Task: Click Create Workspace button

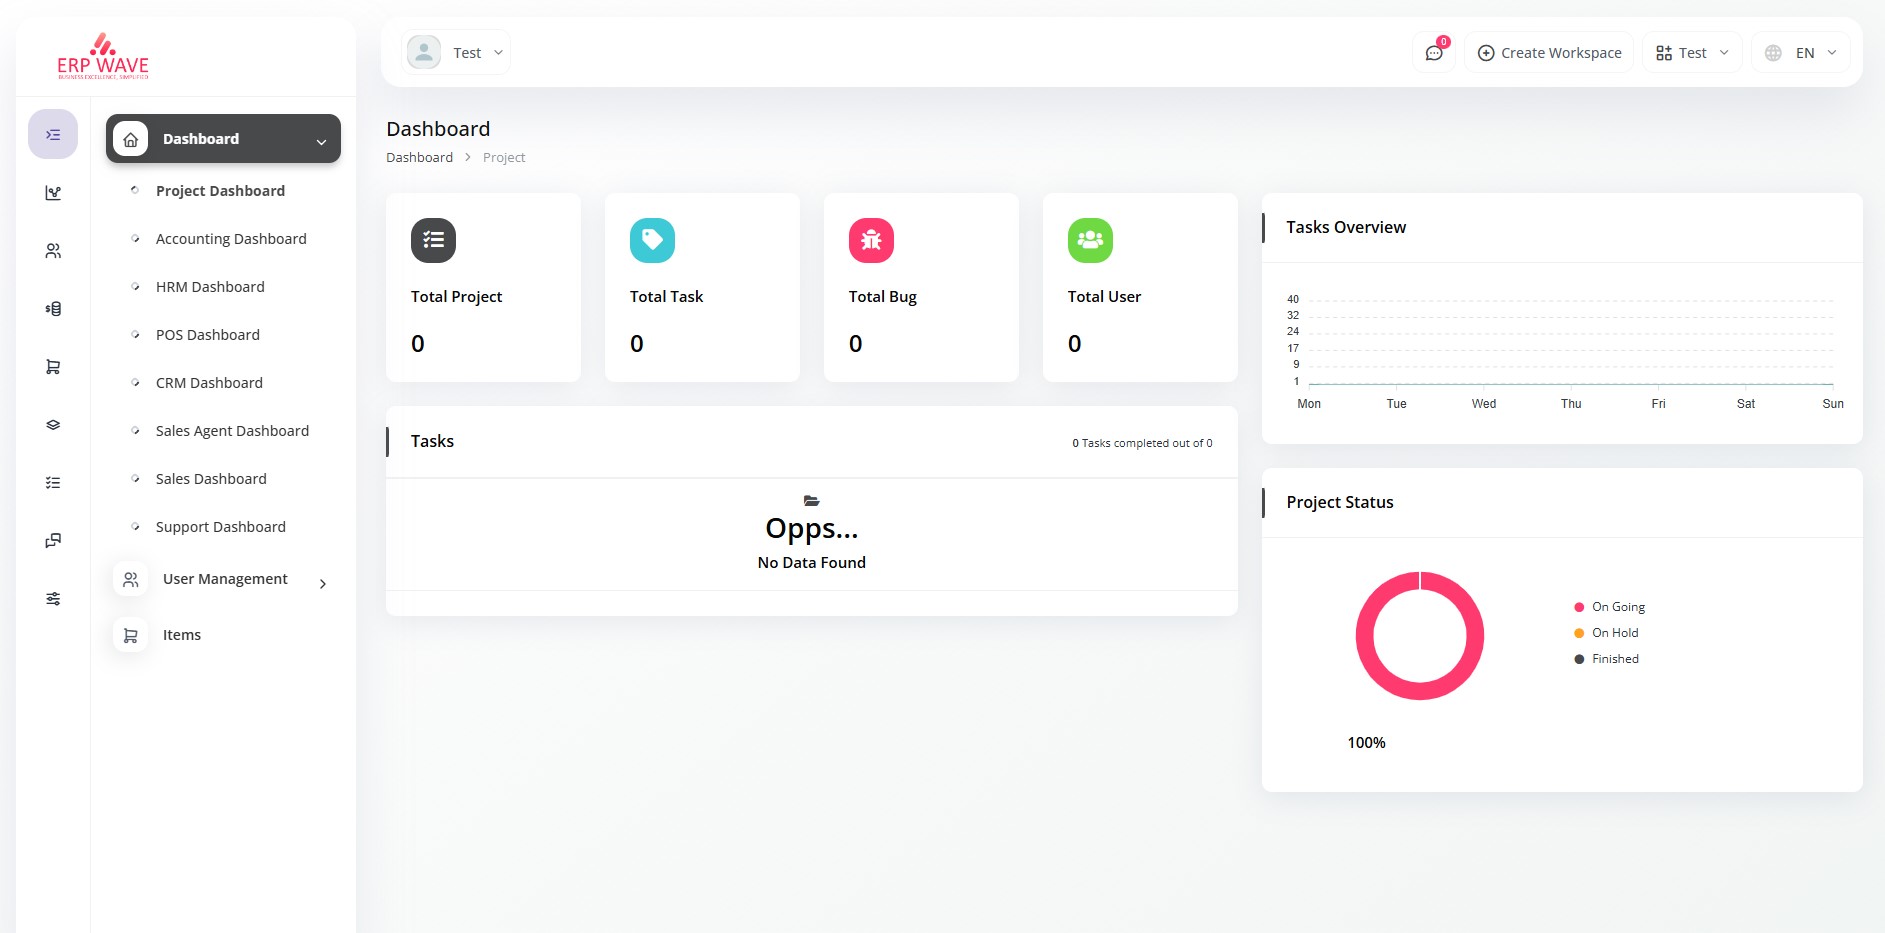Action: [1549, 53]
